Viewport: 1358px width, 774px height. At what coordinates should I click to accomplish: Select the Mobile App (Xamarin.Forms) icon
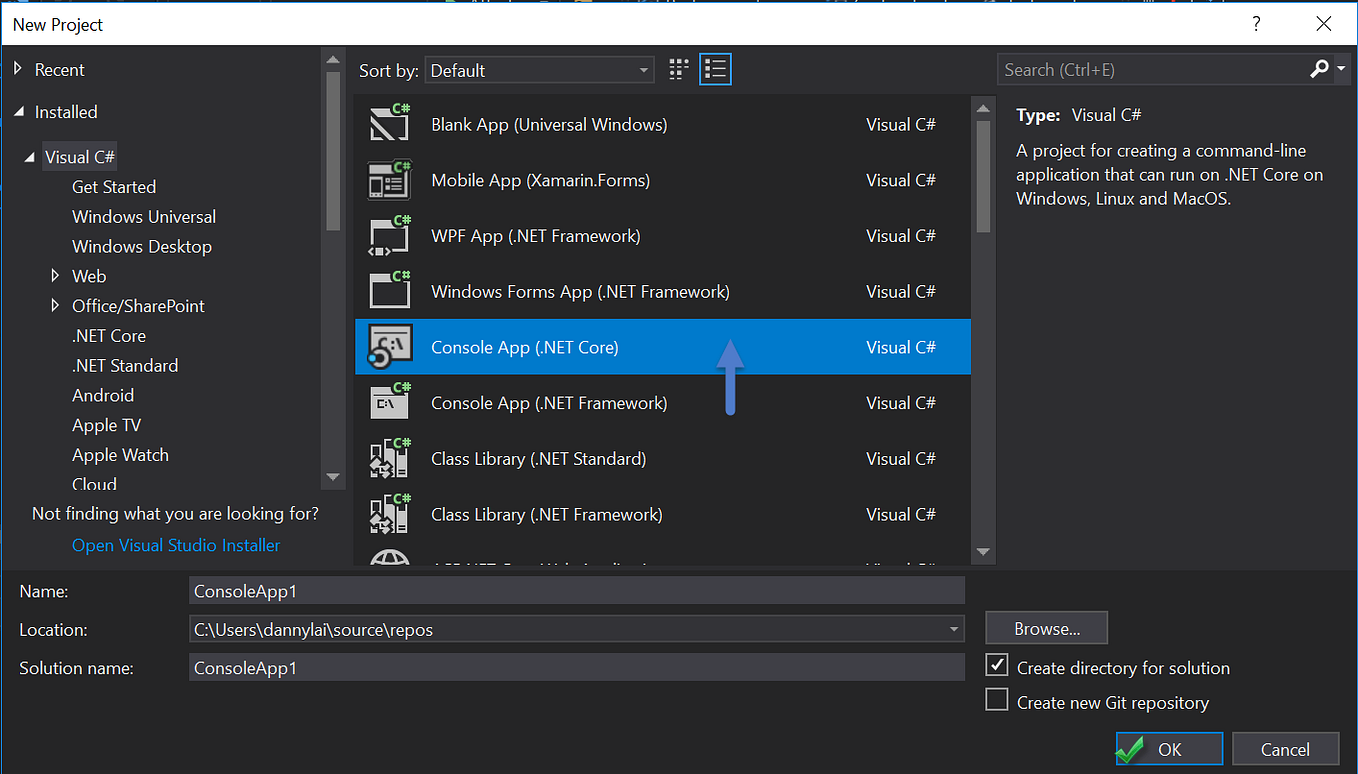(x=389, y=180)
